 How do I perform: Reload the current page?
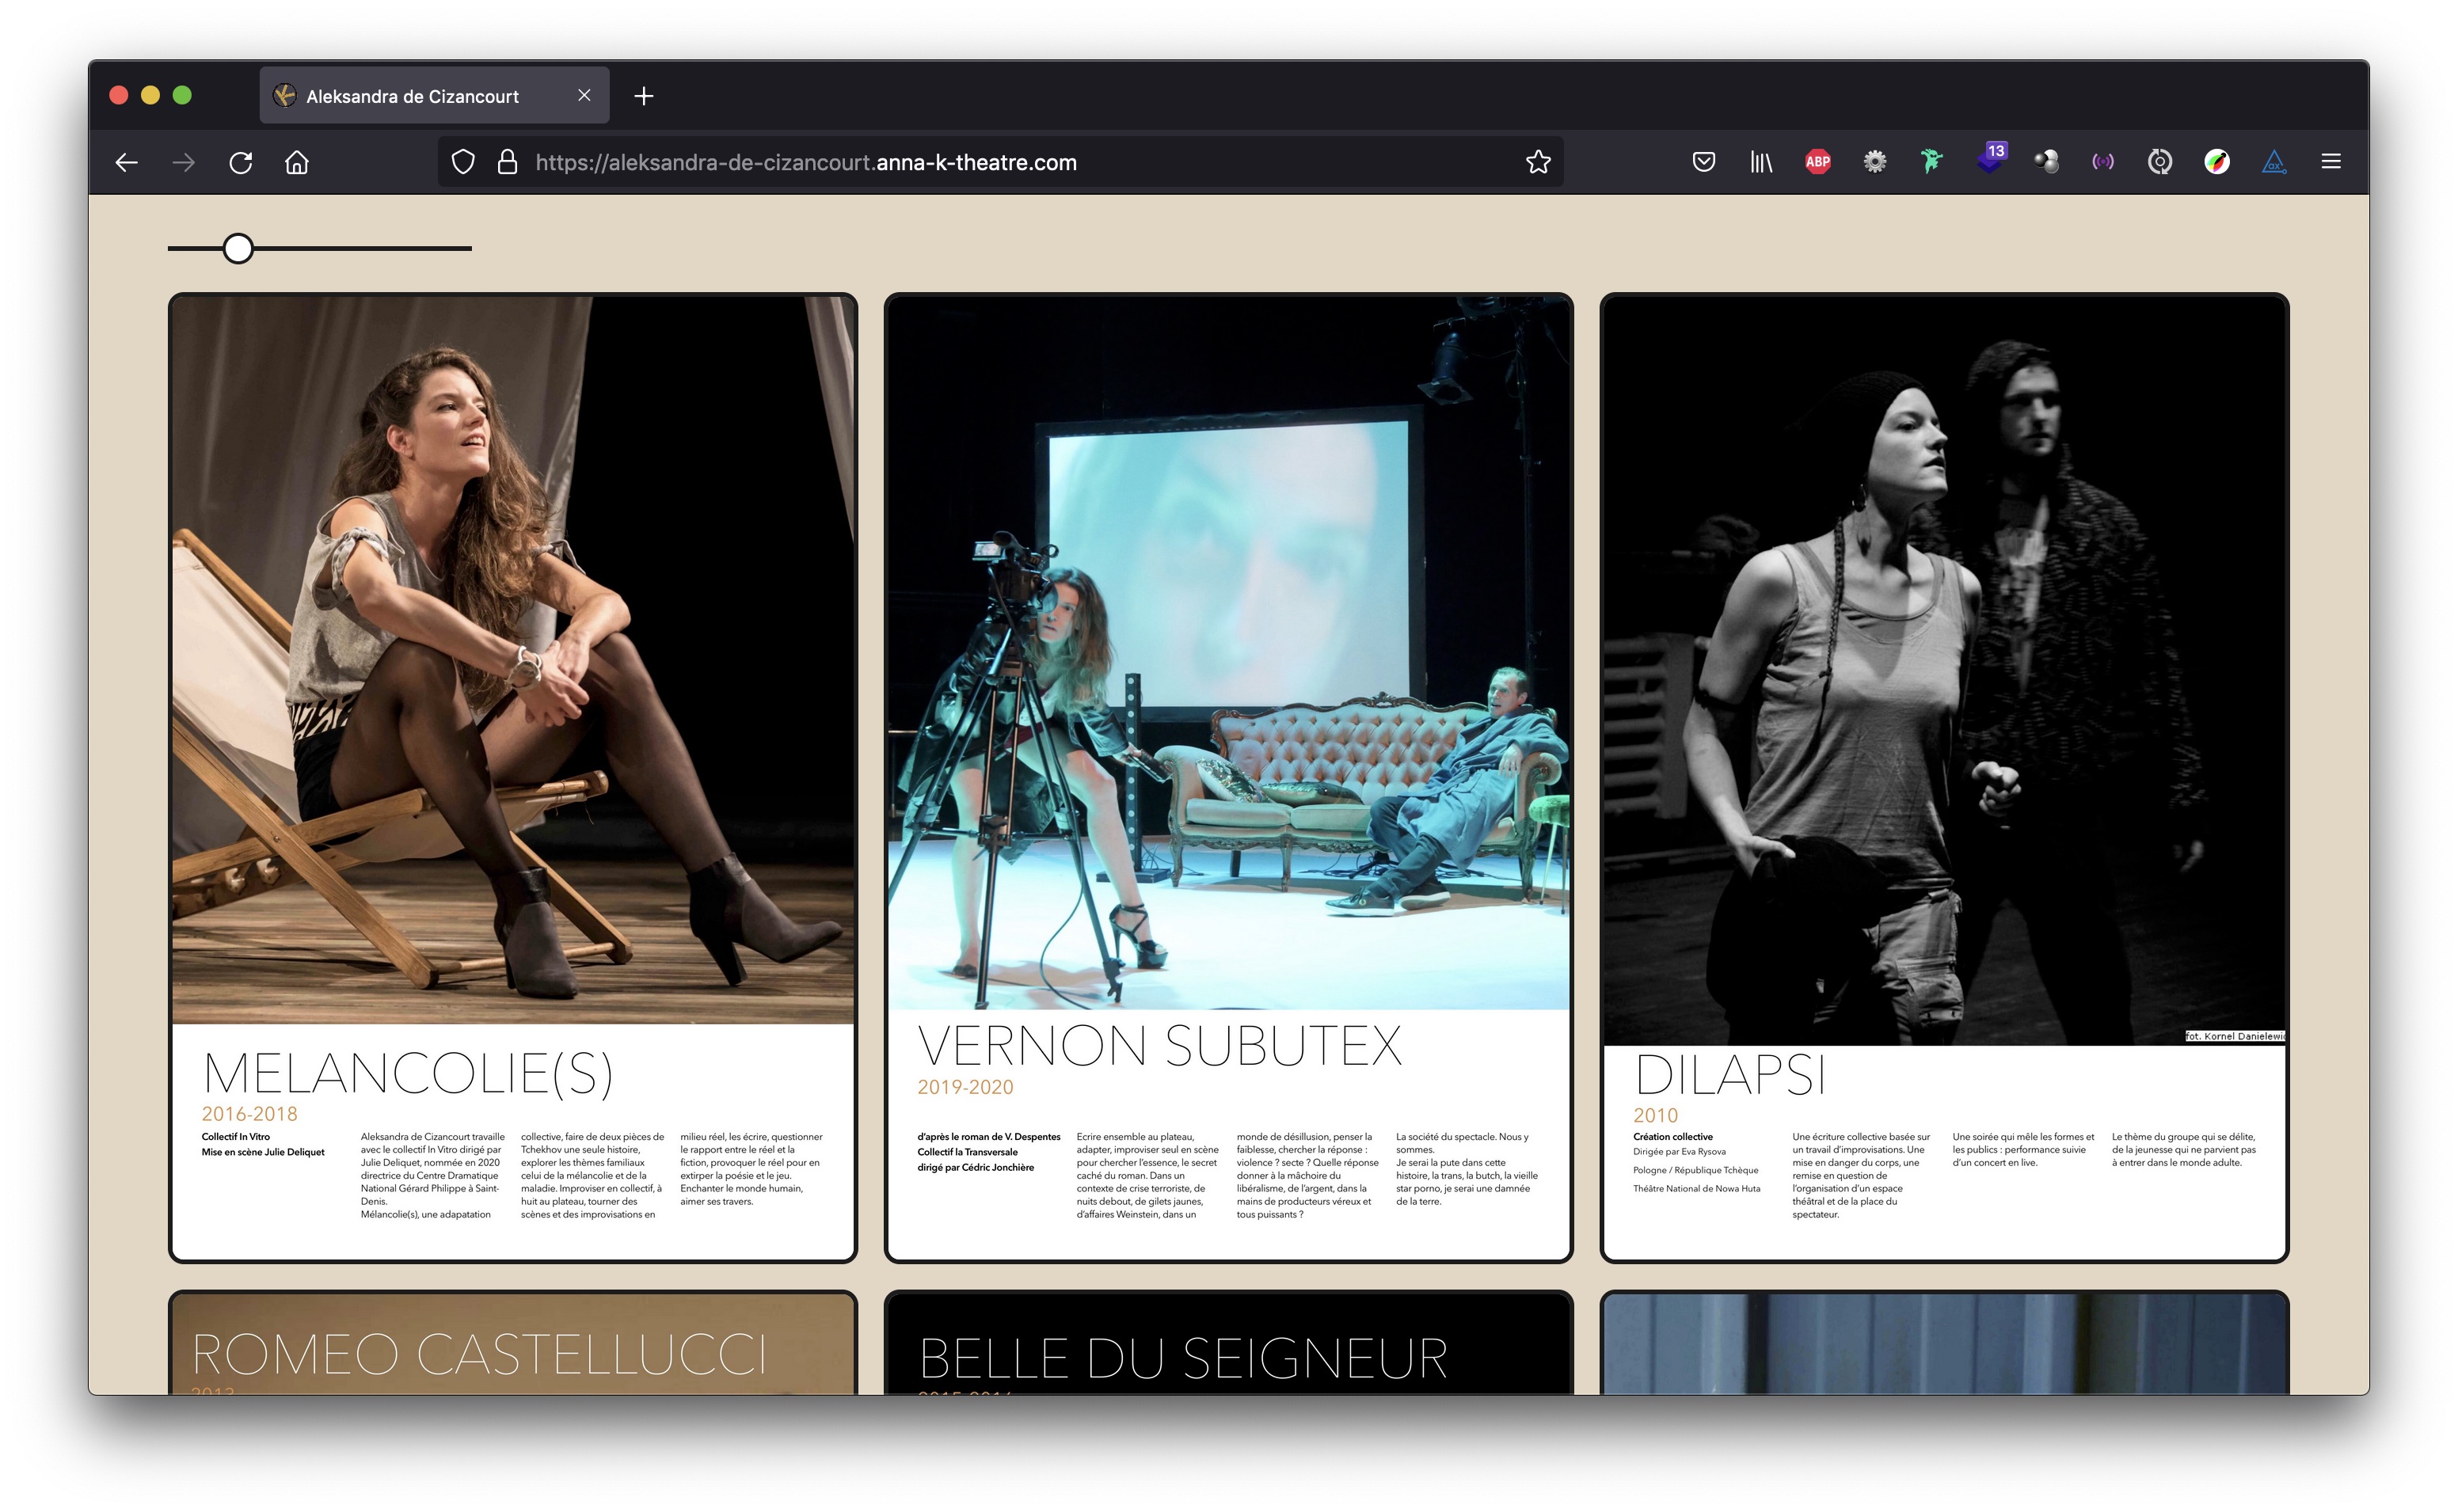coord(240,162)
